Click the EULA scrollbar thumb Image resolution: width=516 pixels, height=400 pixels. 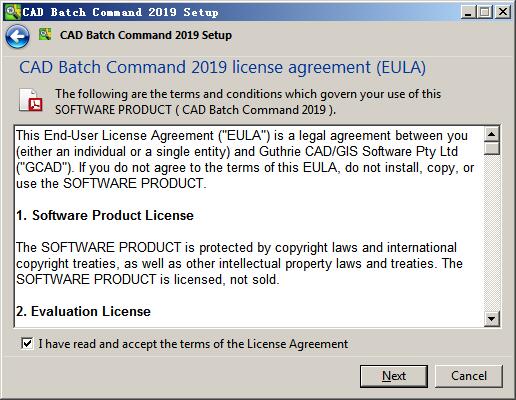point(492,148)
